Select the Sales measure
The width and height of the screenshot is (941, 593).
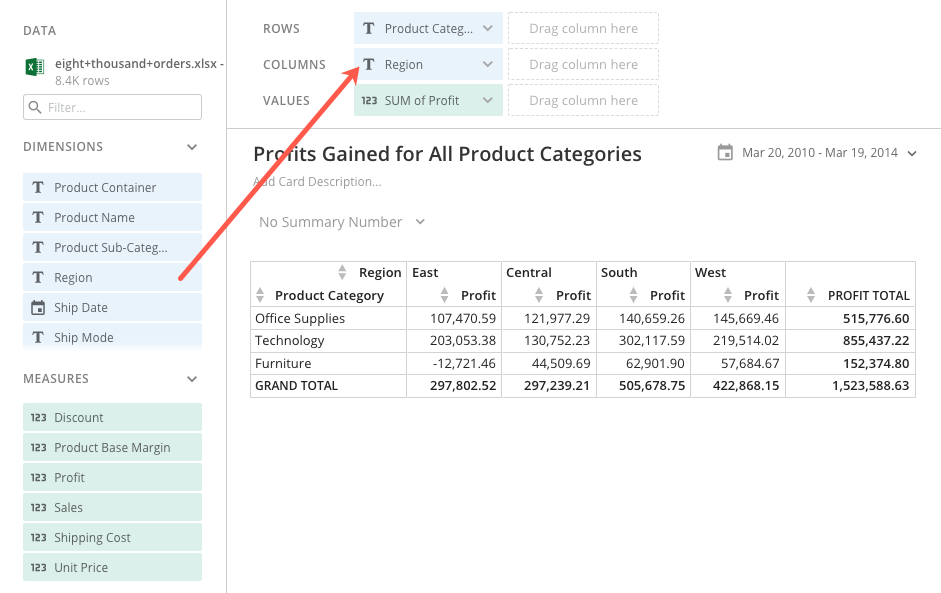pos(70,507)
